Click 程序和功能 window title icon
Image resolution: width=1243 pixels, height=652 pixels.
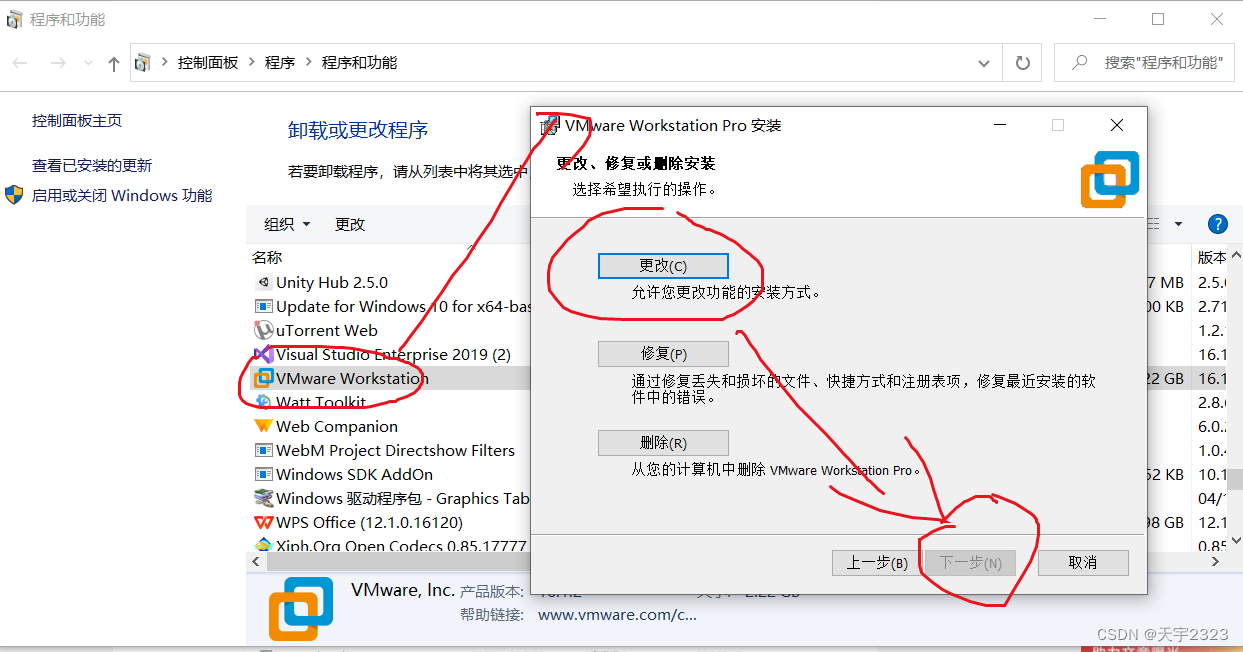point(14,20)
